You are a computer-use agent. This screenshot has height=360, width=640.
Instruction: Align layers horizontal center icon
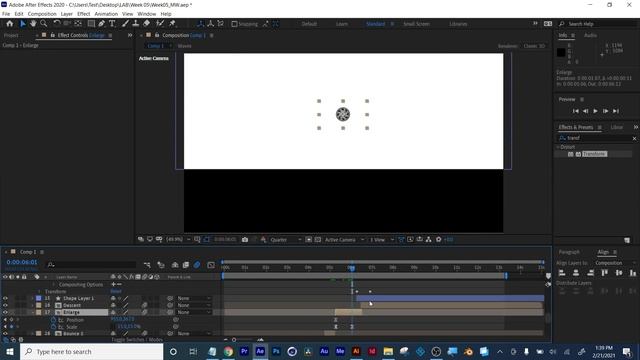[576, 273]
